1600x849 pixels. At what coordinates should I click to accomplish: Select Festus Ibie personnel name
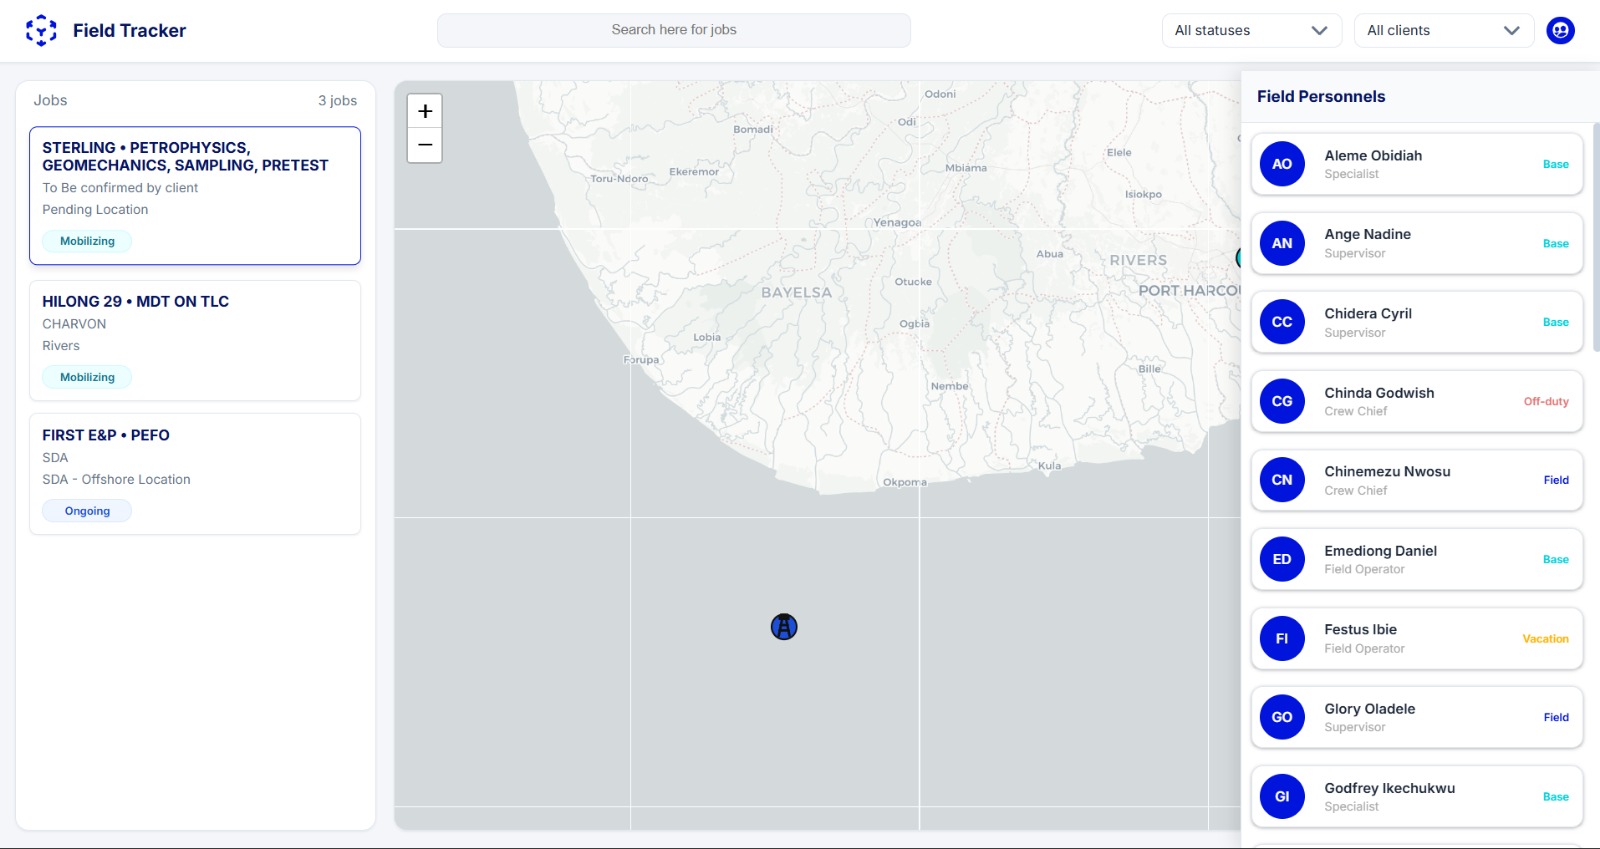pos(1360,629)
